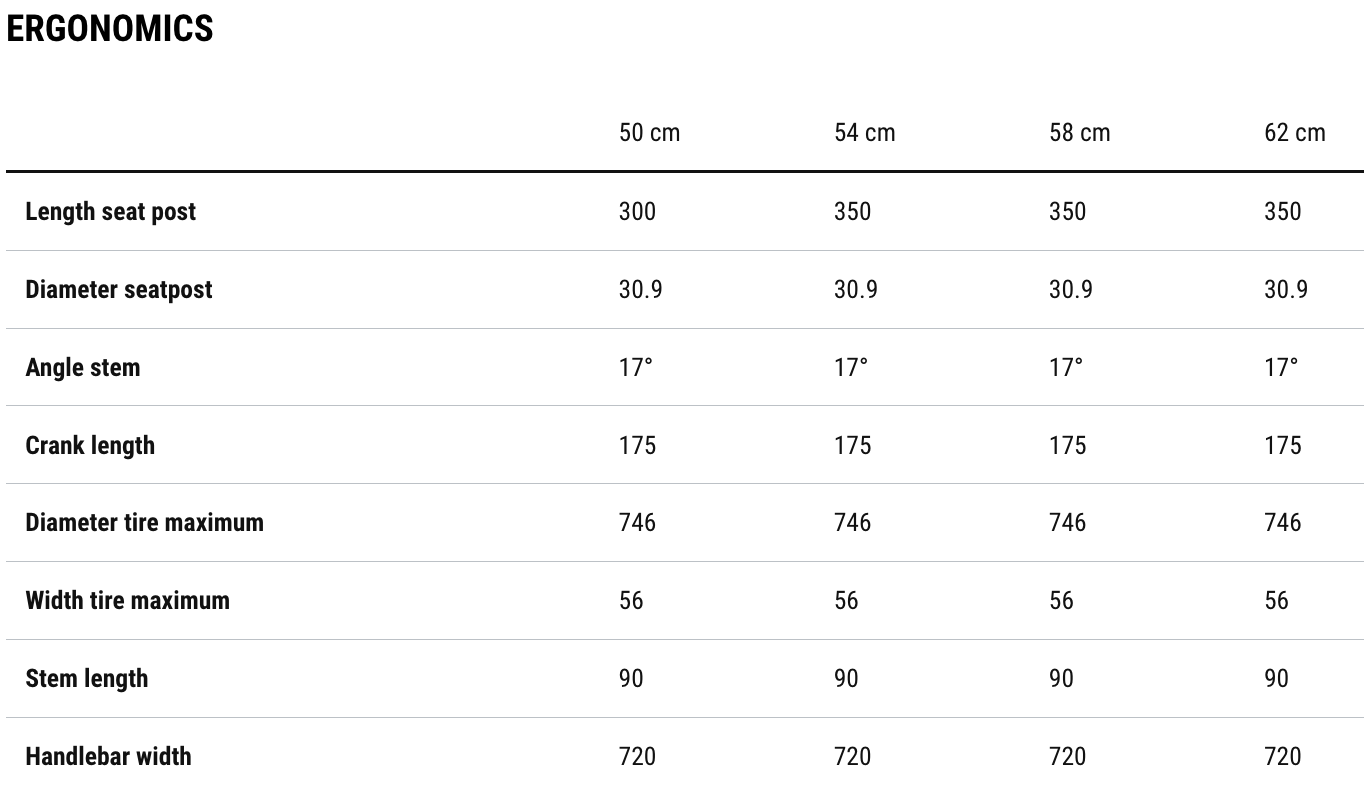Screen dimensions: 1364x804
Task: Select the 746 tire diameter for 50 cm
Action: click(637, 522)
